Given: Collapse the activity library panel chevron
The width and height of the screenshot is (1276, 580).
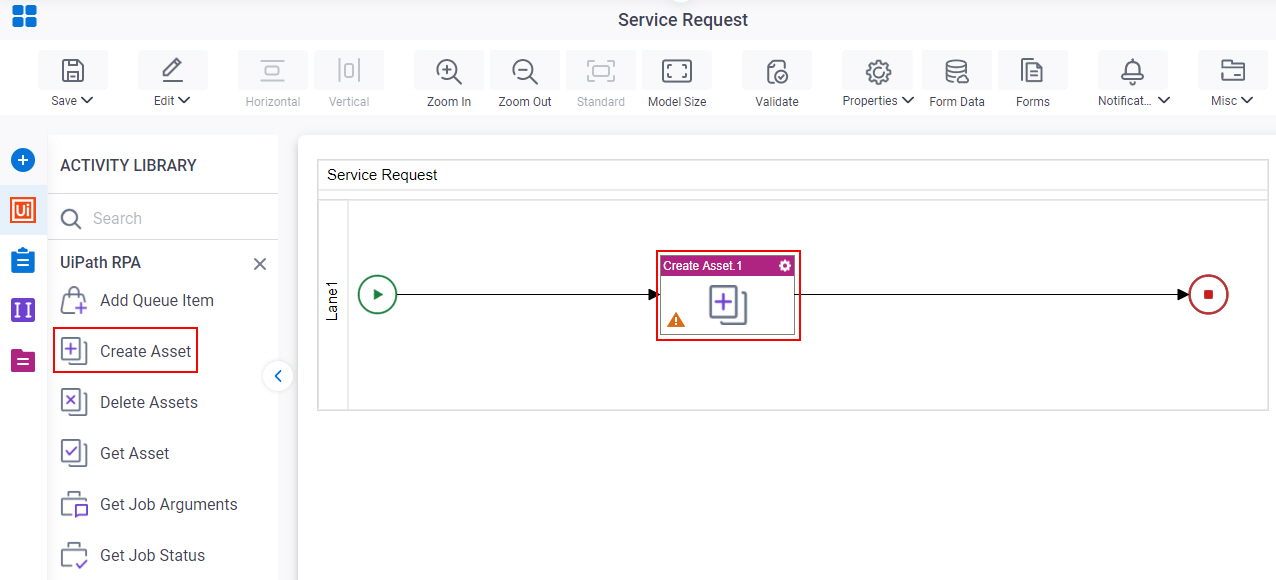Looking at the screenshot, I should click(x=278, y=376).
